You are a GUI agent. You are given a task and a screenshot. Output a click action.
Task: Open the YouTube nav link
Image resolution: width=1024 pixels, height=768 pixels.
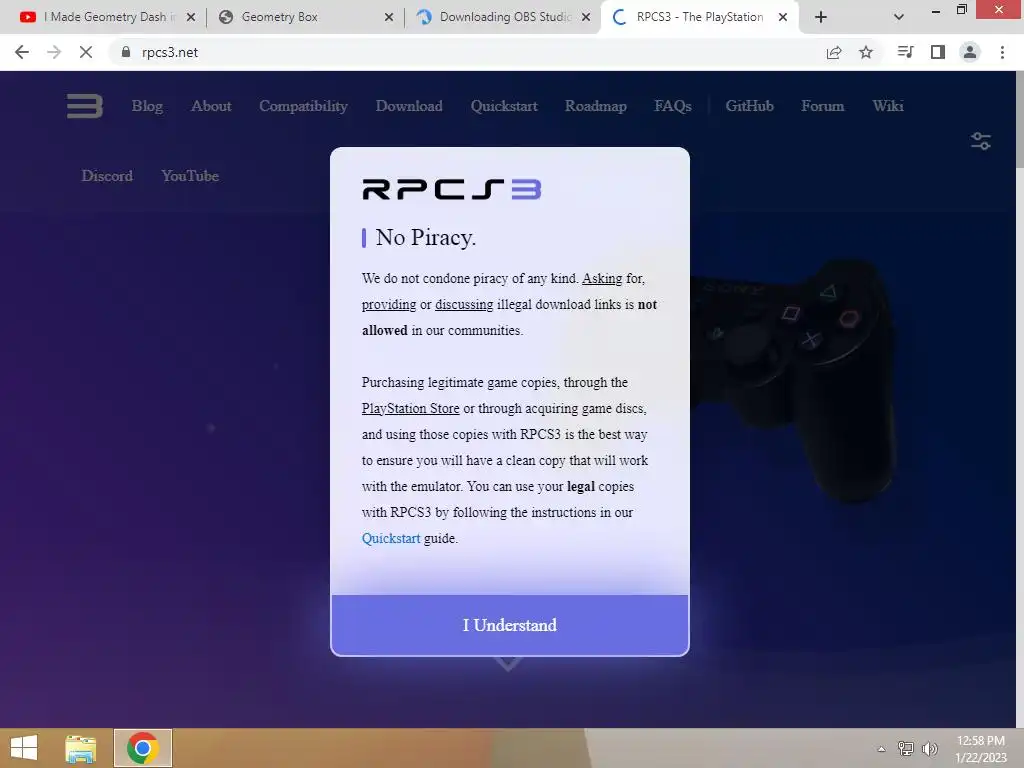(x=190, y=176)
